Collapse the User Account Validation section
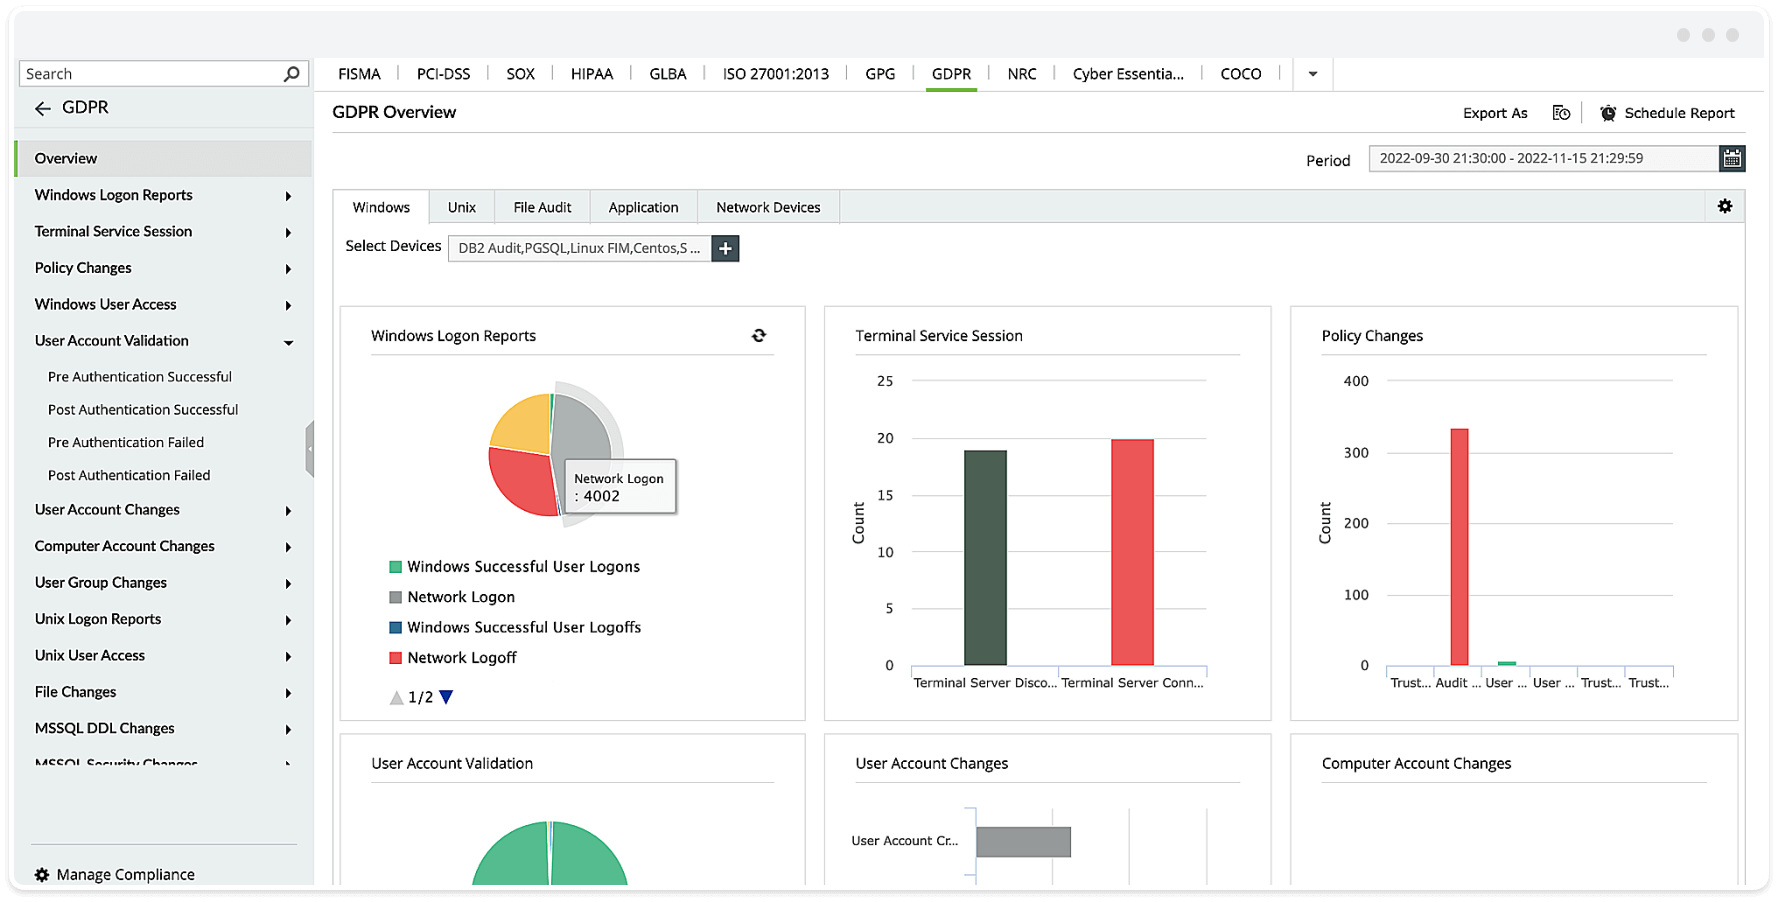This screenshot has width=1778, height=902. point(289,343)
